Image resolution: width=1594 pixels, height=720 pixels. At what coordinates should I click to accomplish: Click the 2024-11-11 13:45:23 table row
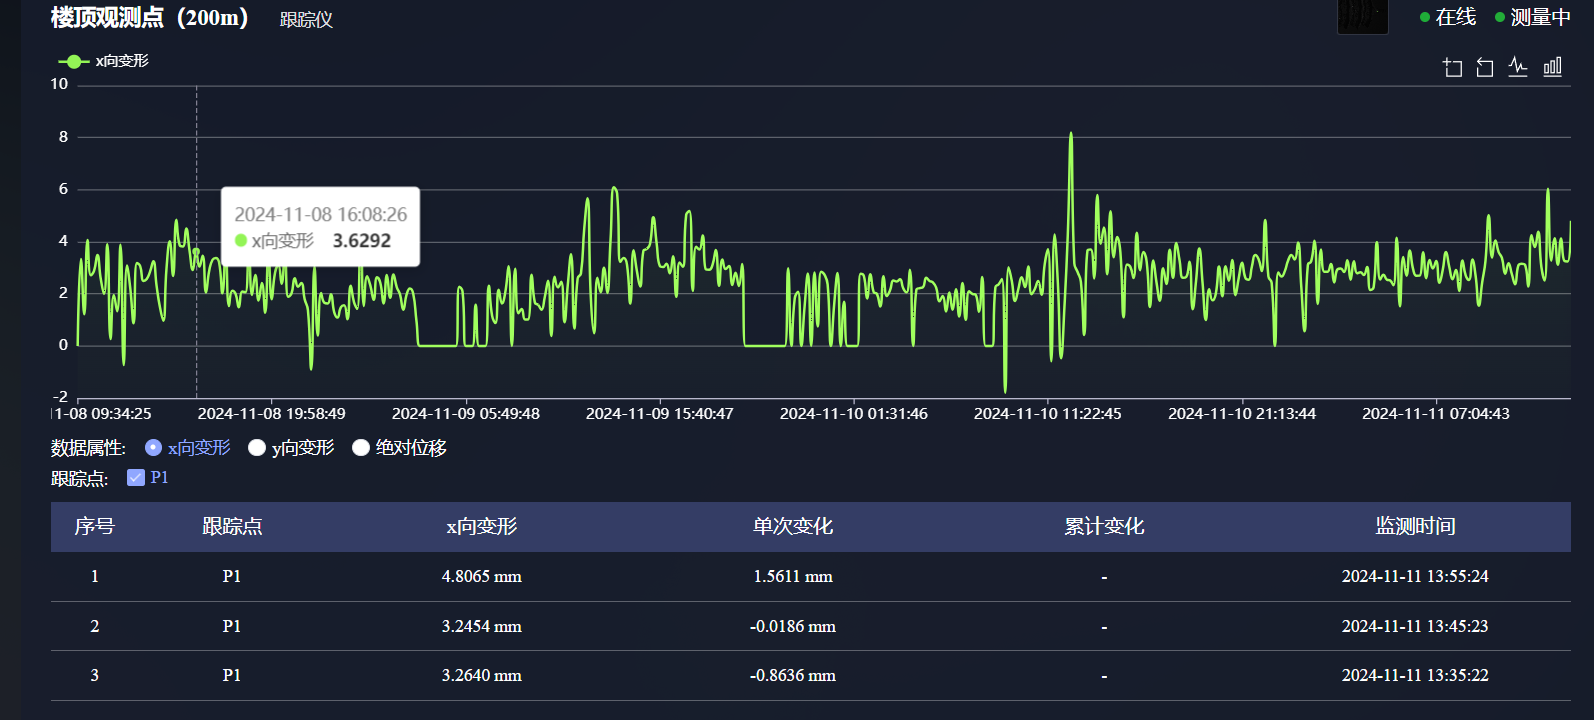click(1414, 626)
